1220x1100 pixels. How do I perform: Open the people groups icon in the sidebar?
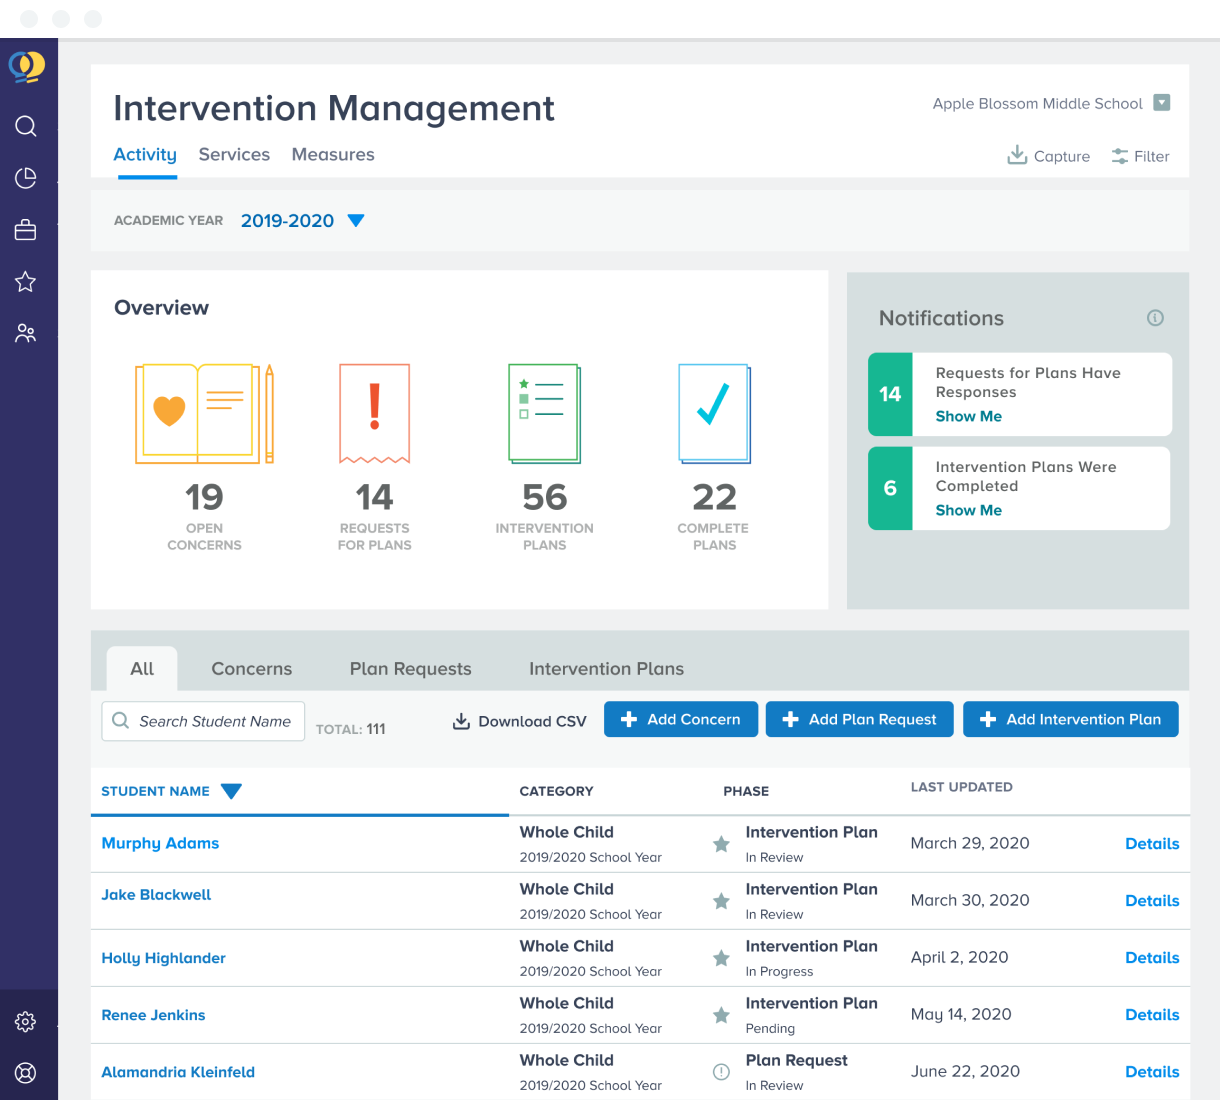click(x=26, y=333)
